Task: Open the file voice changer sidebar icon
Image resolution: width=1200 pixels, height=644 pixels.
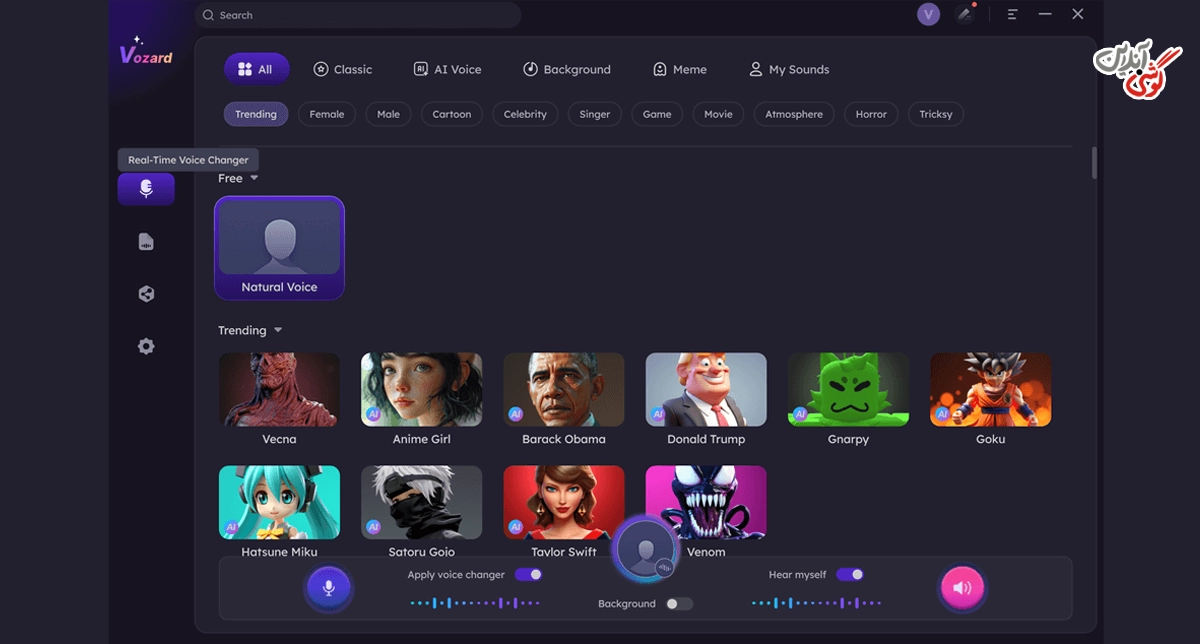Action: point(146,242)
